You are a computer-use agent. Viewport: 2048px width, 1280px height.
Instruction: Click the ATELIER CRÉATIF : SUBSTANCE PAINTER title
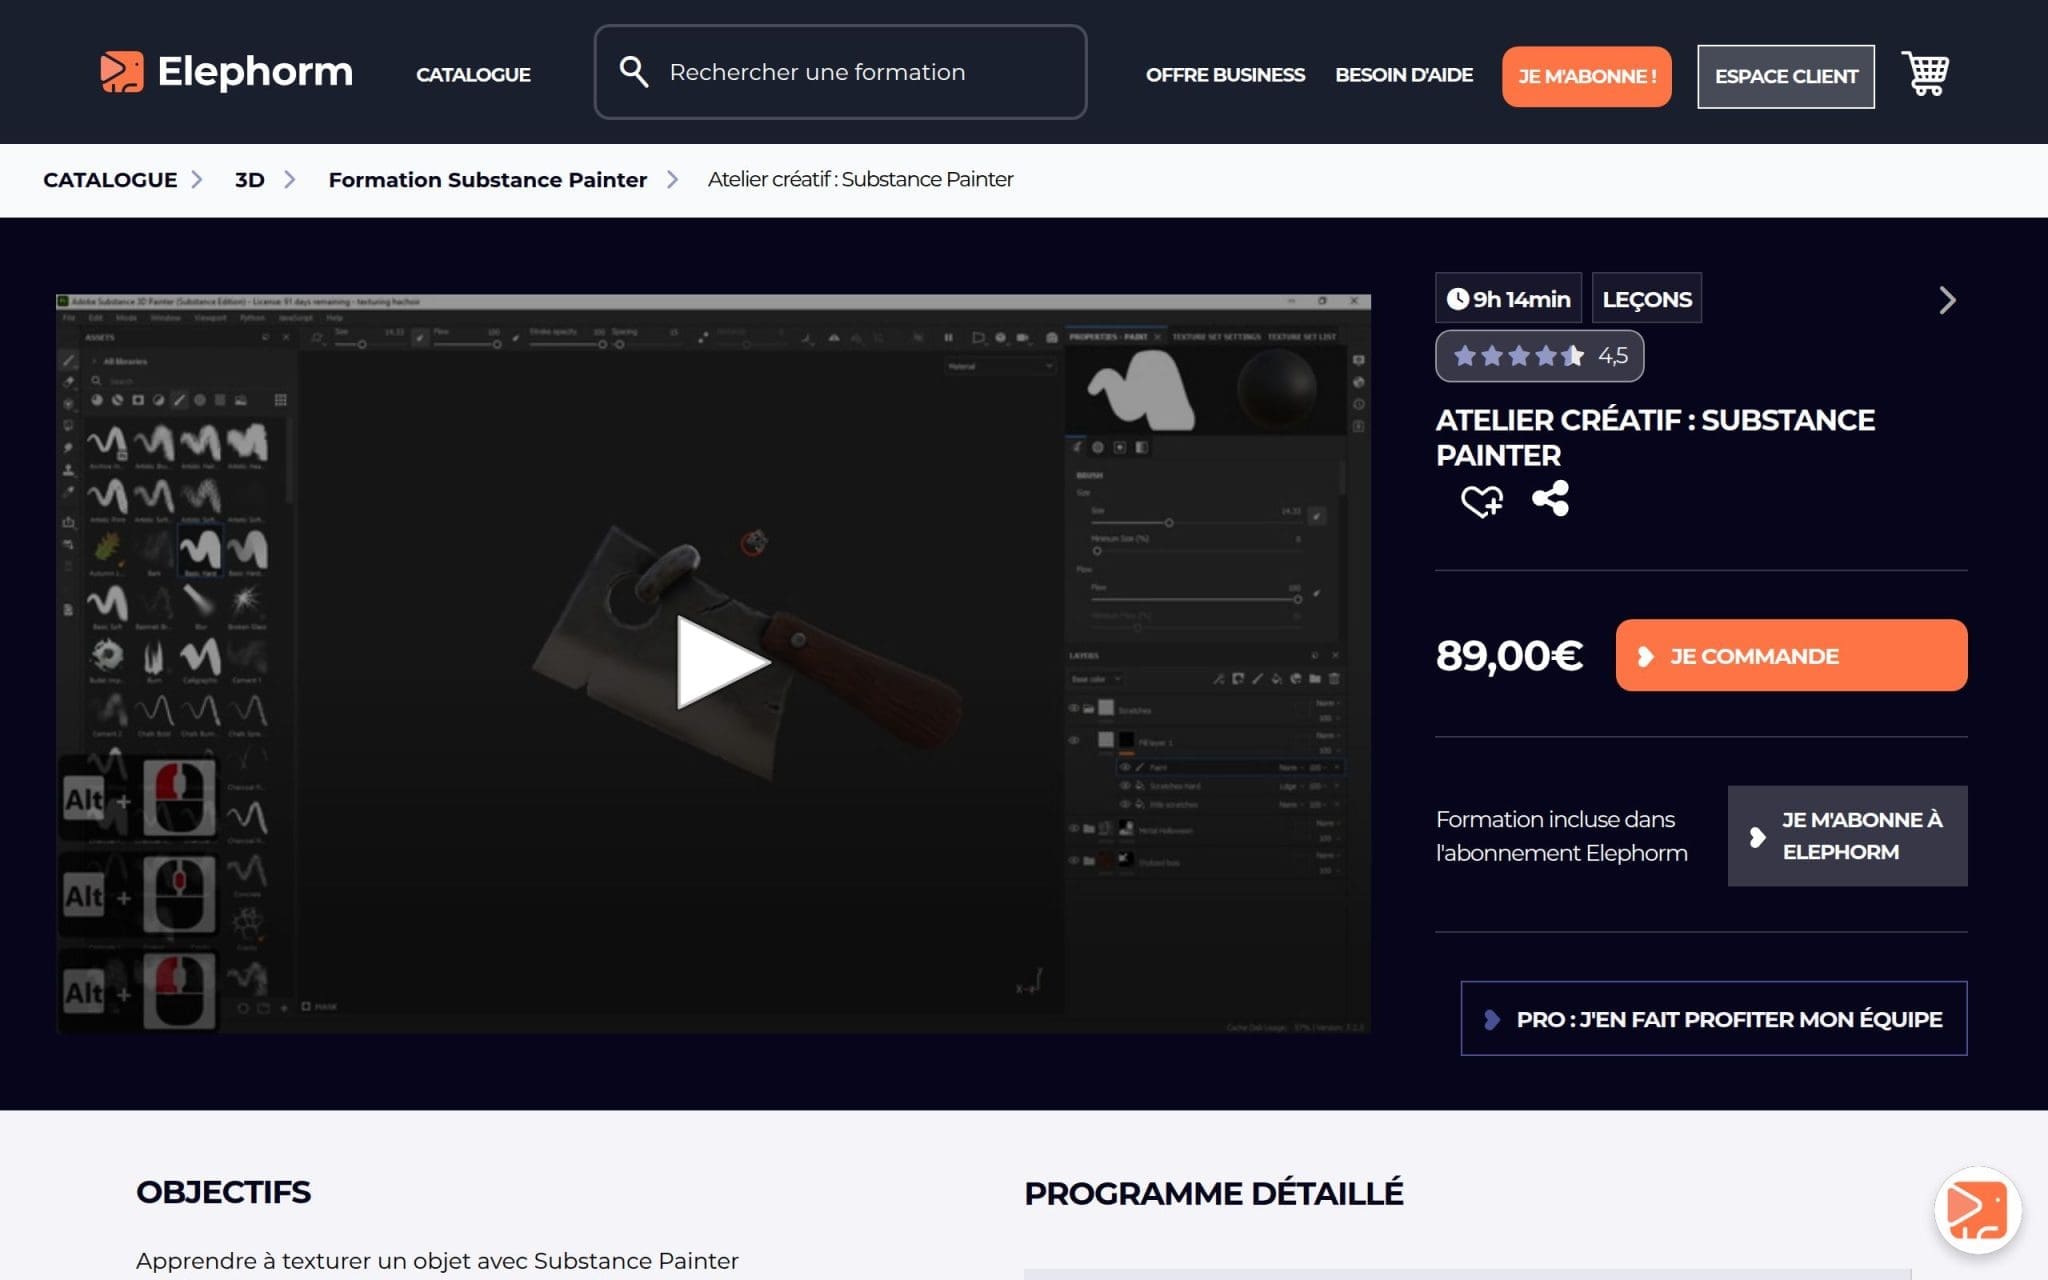point(1655,437)
